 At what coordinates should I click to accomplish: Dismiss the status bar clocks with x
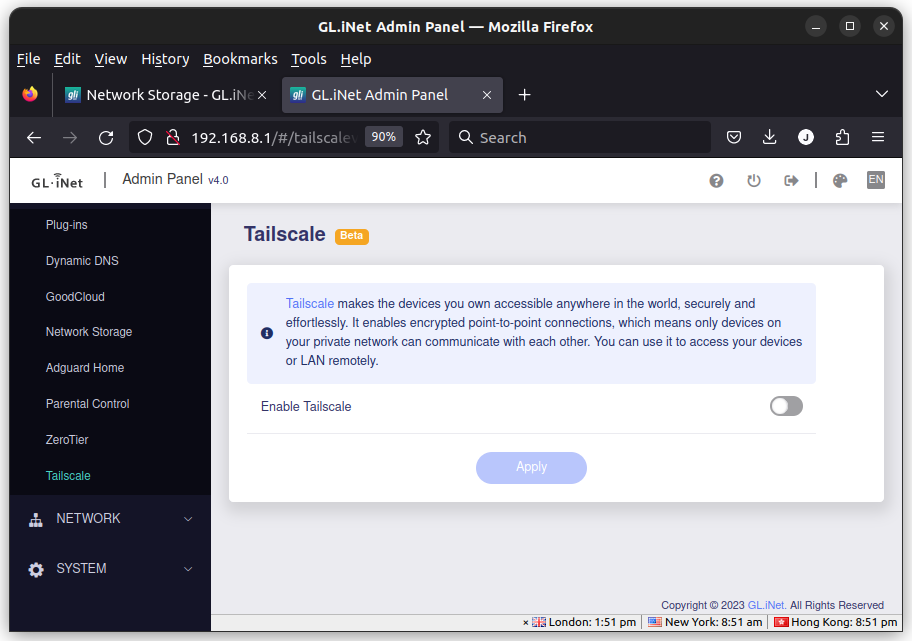[x=526, y=622]
